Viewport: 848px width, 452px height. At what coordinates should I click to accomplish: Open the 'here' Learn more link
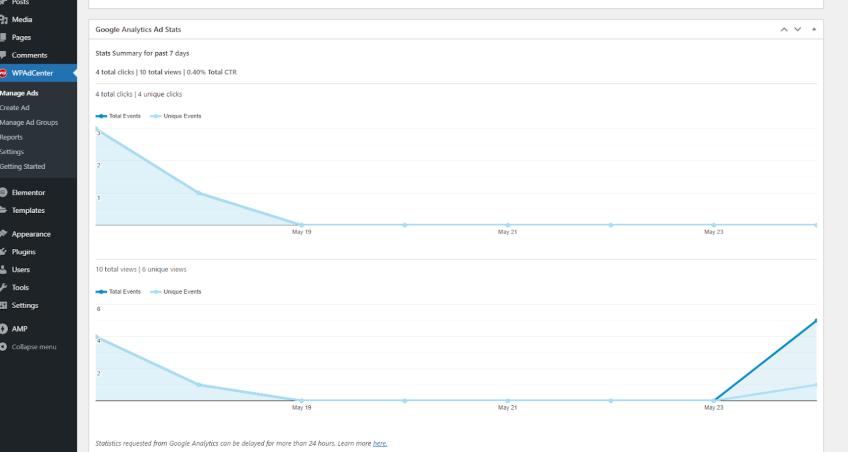(x=380, y=443)
